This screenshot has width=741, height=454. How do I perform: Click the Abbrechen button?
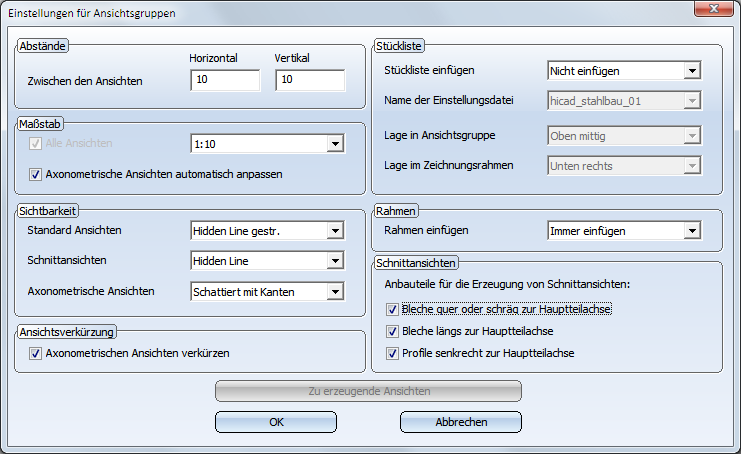pos(461,422)
